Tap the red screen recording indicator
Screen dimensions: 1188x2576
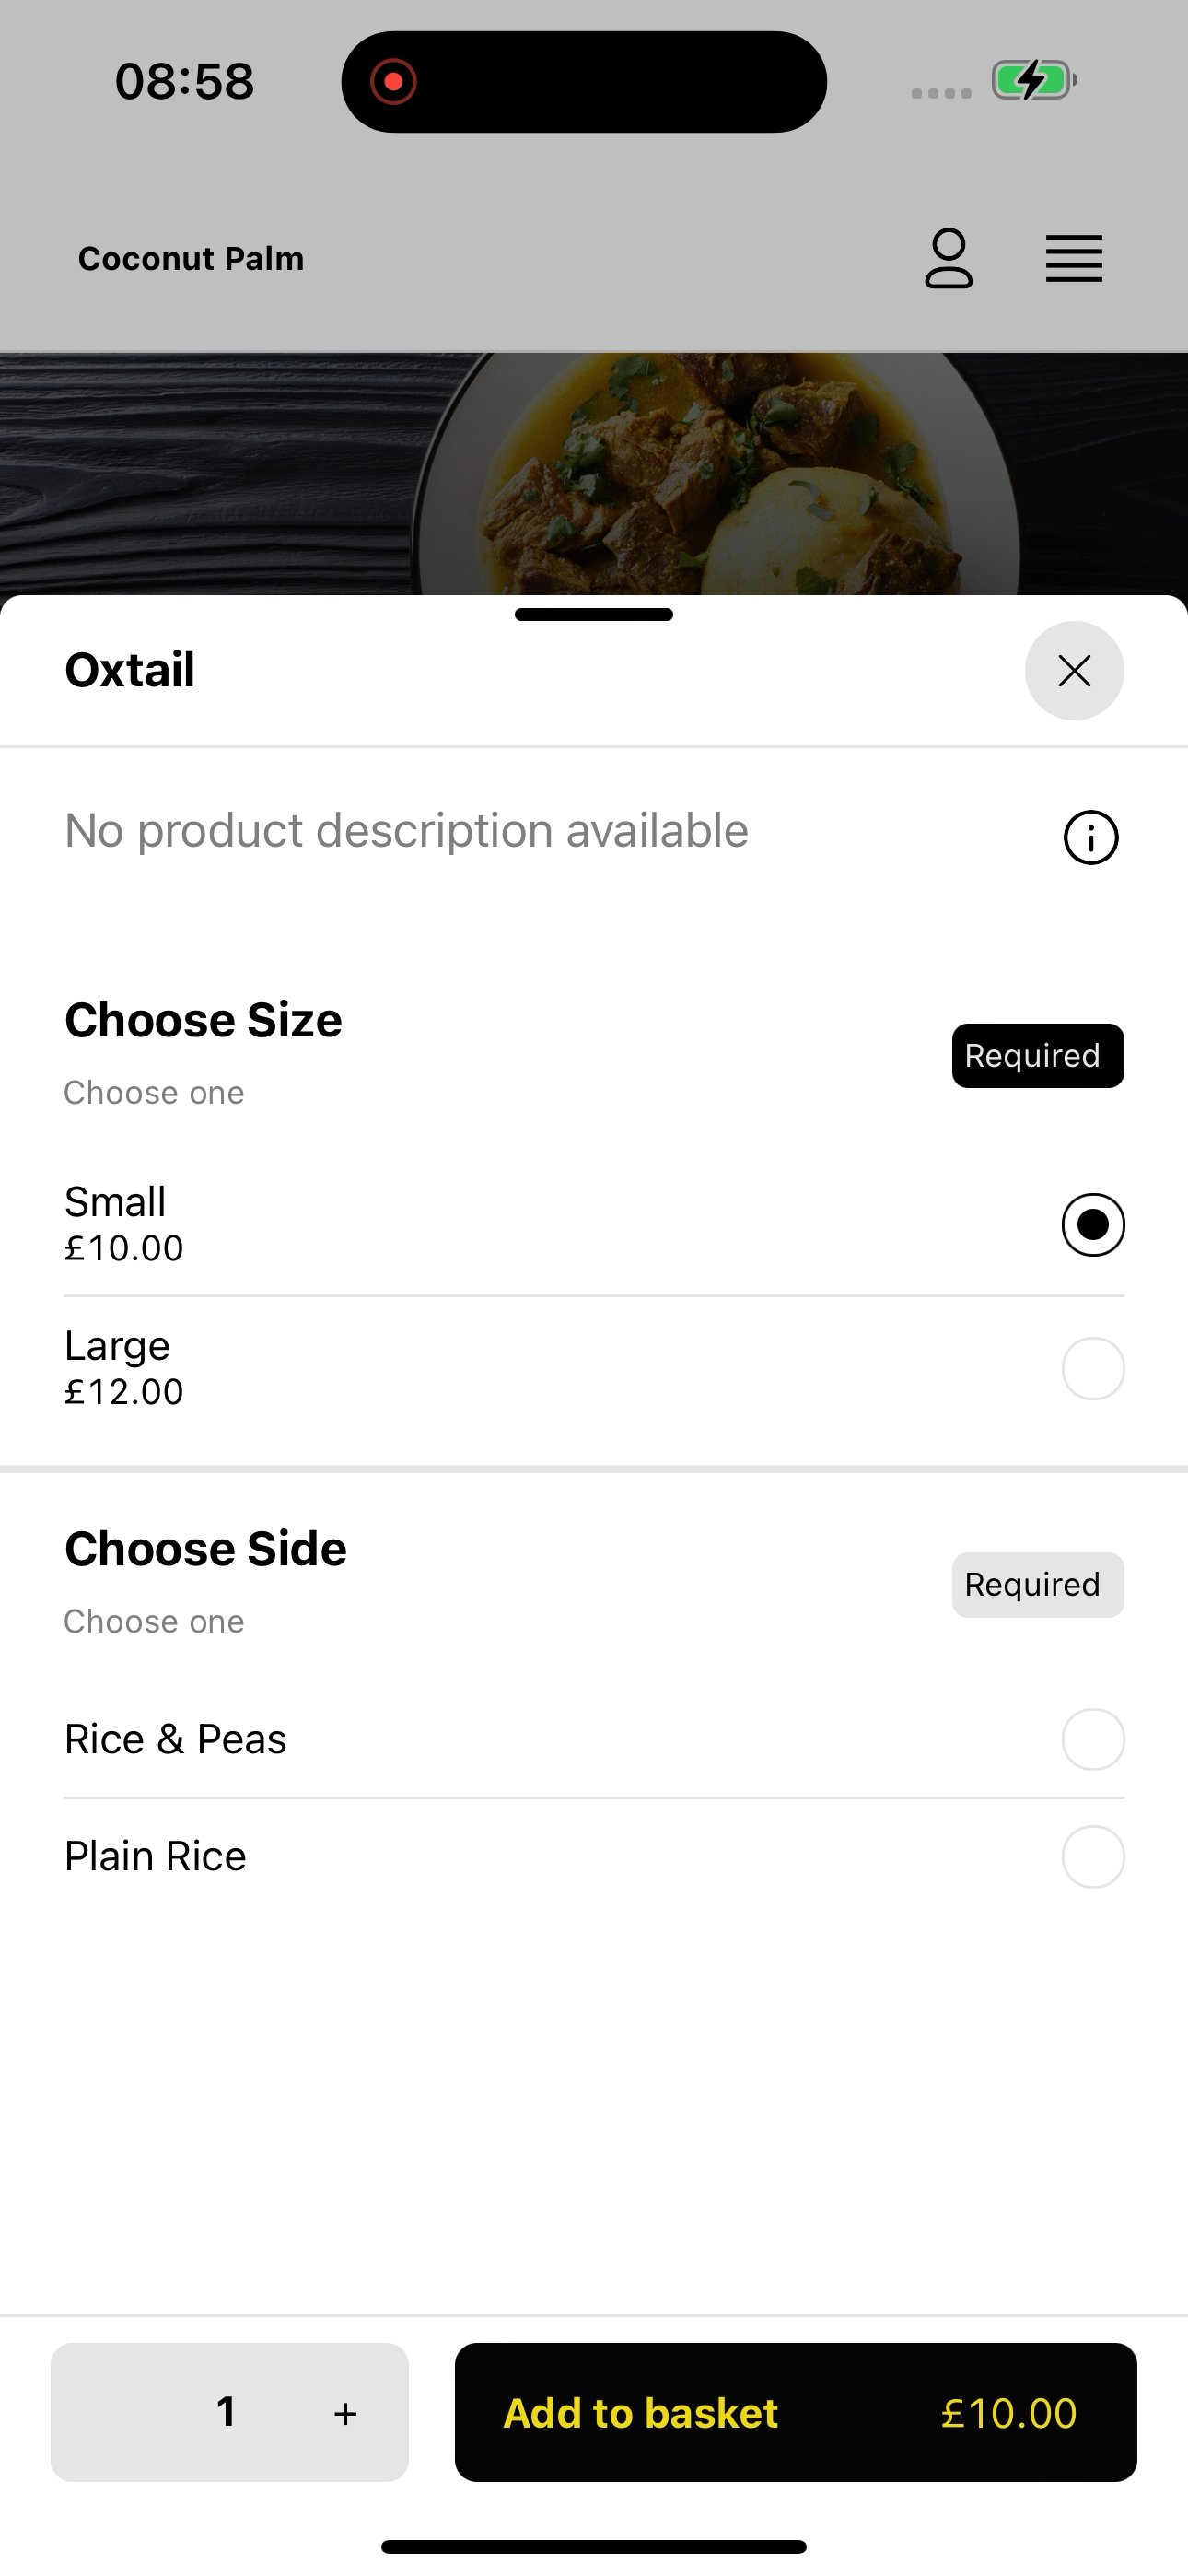393,81
